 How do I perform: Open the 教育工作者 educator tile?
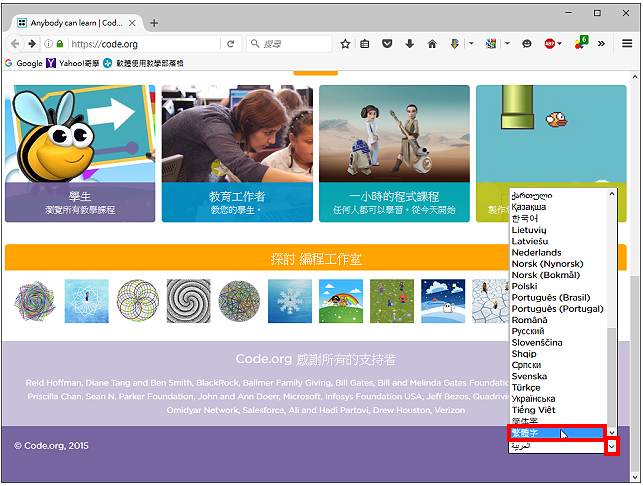click(237, 153)
